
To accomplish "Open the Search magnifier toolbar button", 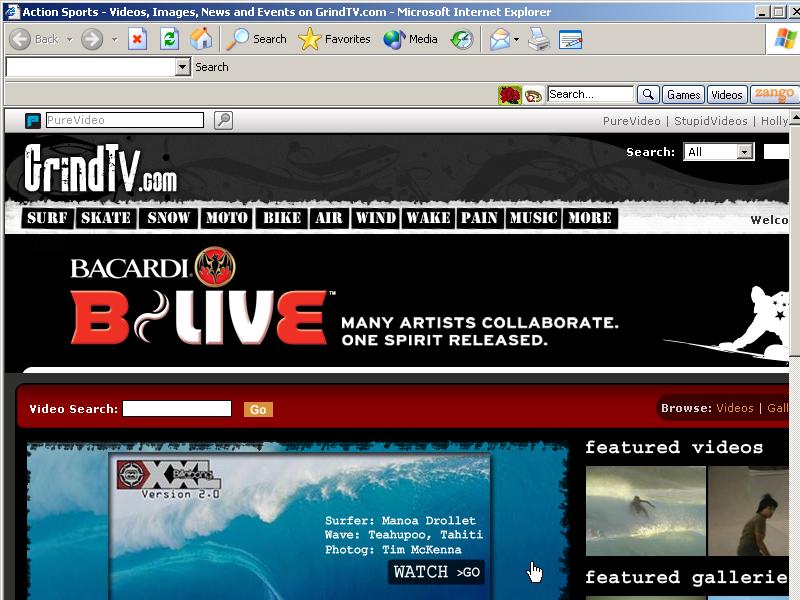I will (x=256, y=39).
